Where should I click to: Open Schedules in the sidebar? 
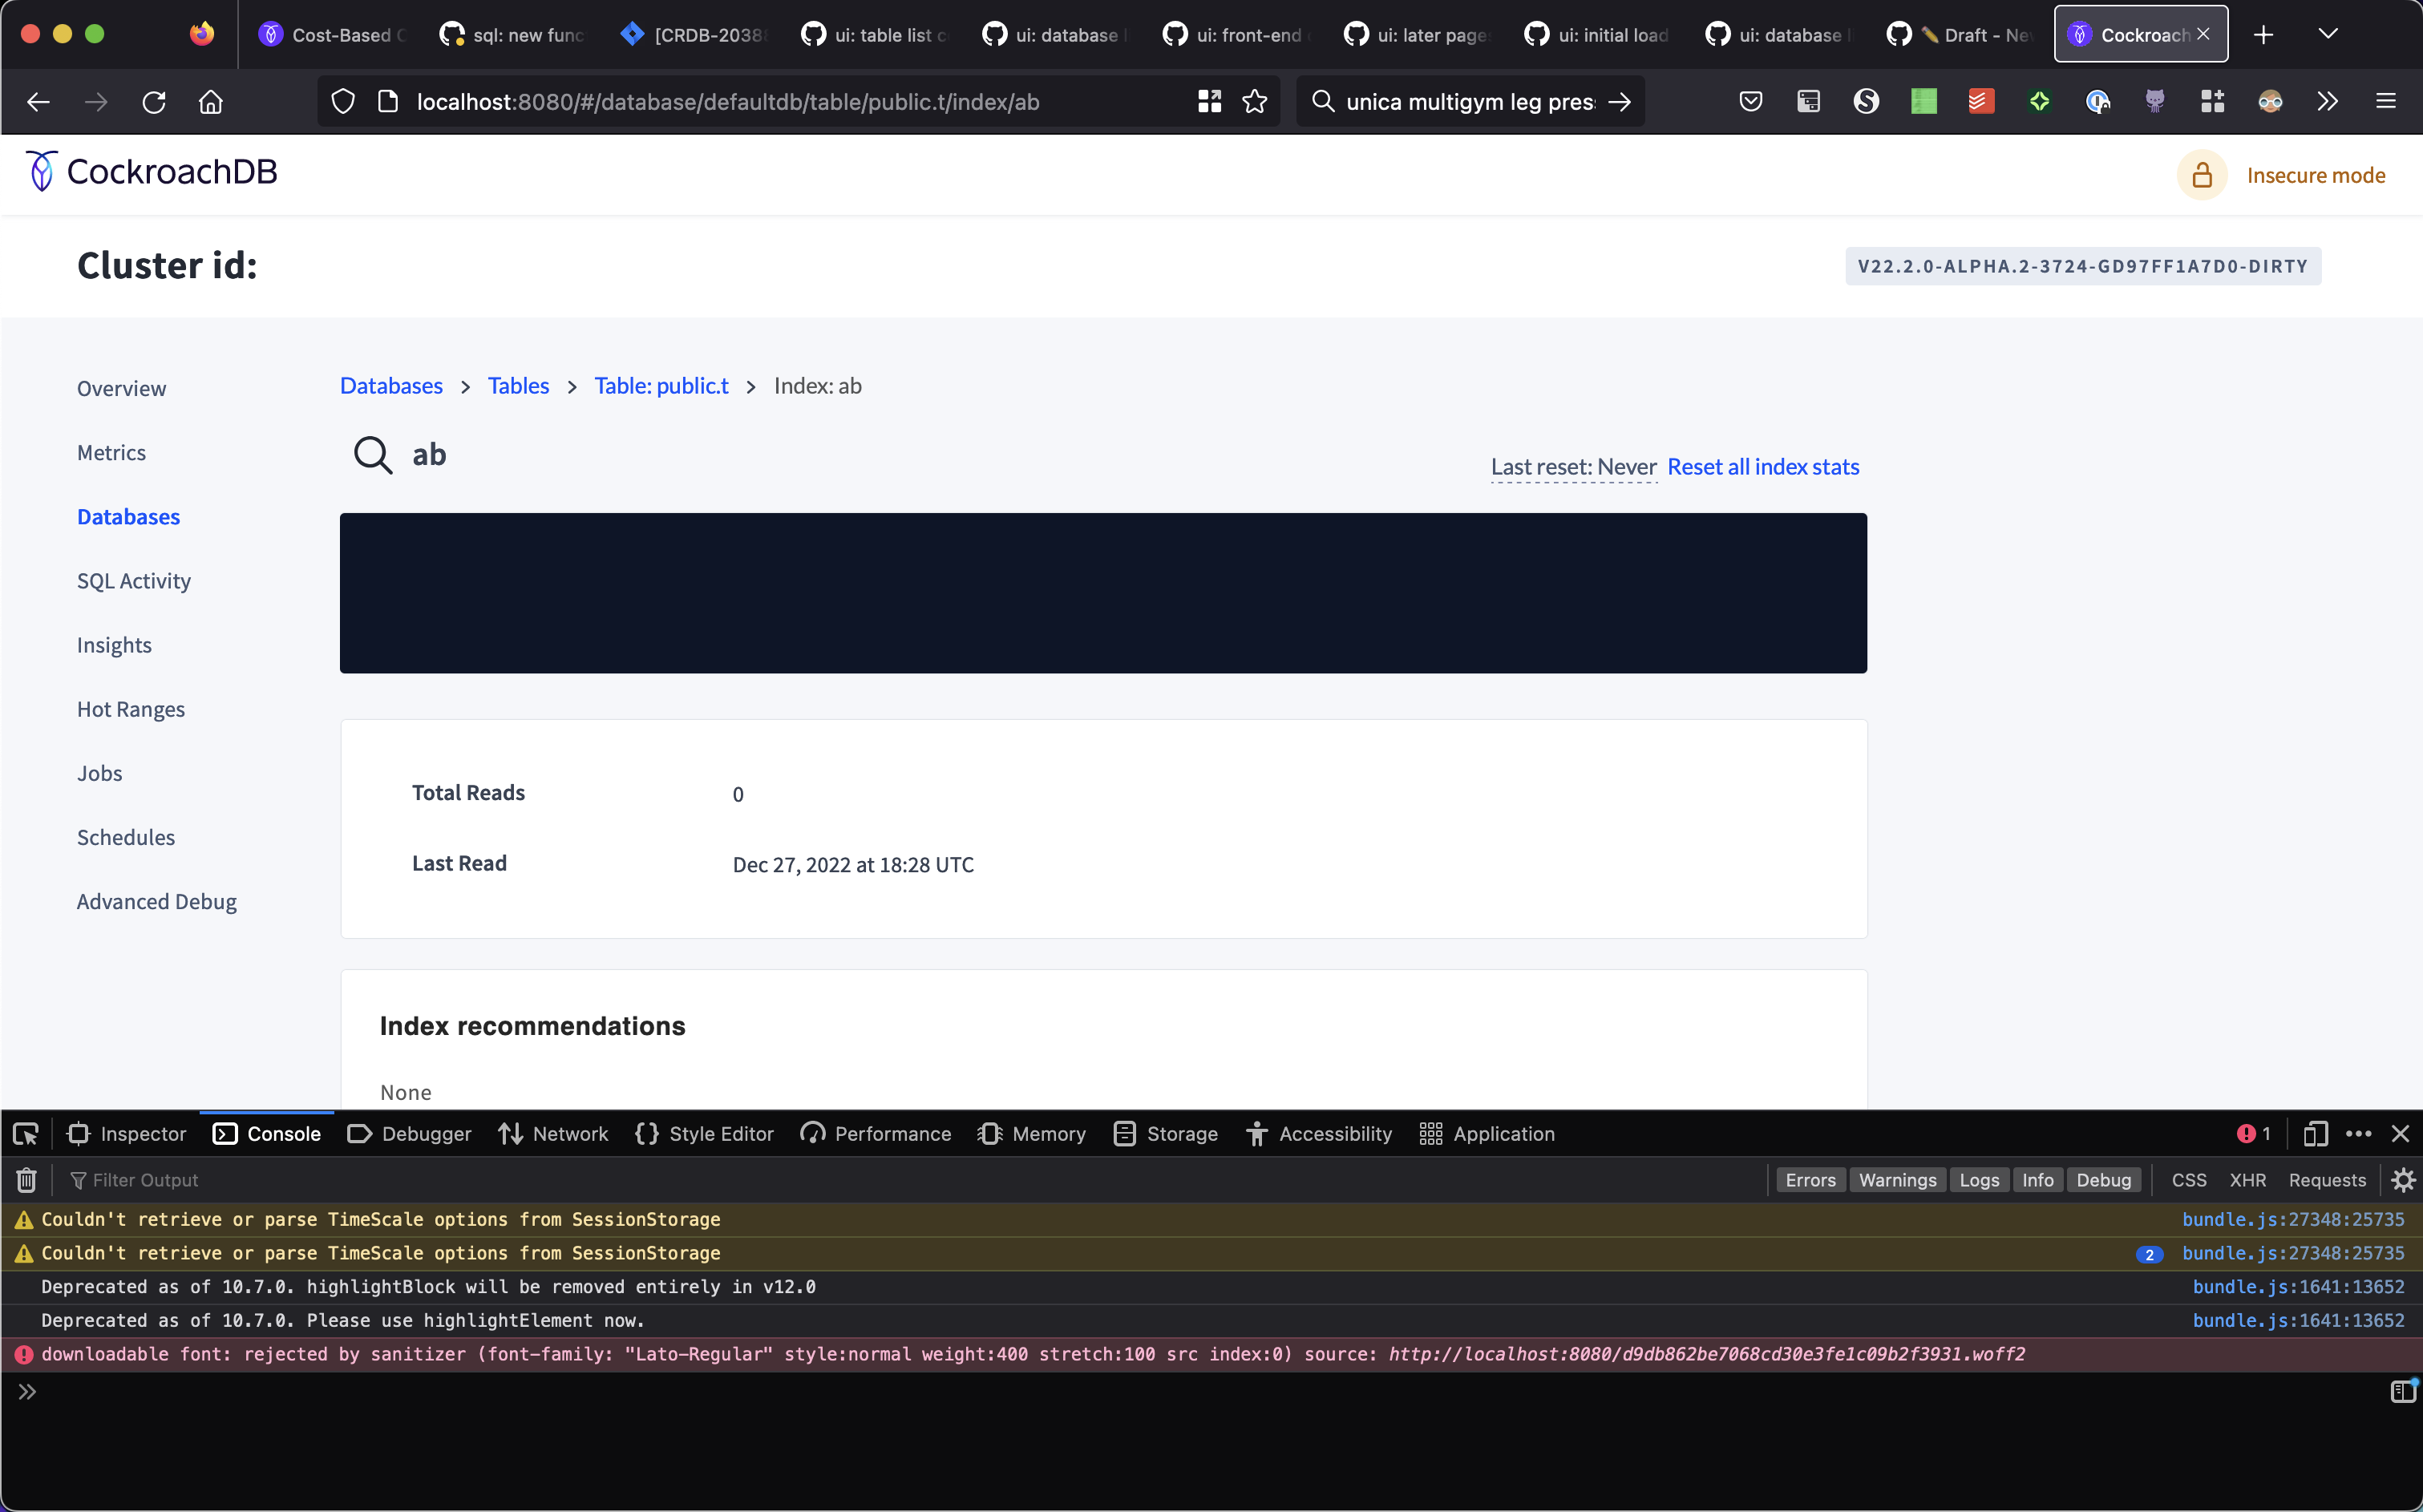pyautogui.click(x=125, y=837)
